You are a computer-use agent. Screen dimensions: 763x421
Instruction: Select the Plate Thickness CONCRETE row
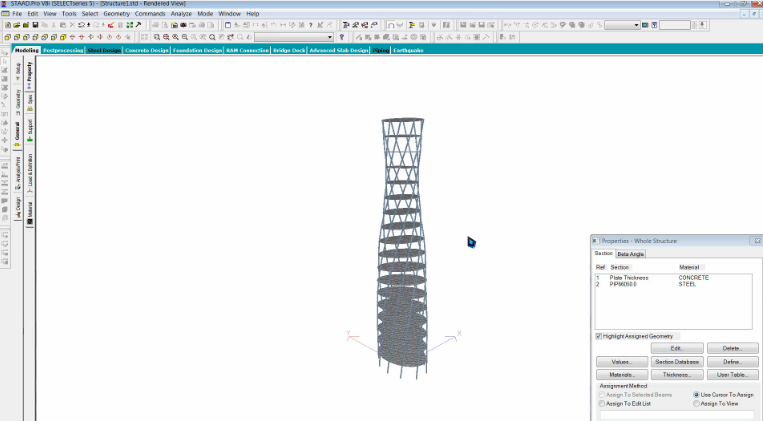point(673,277)
